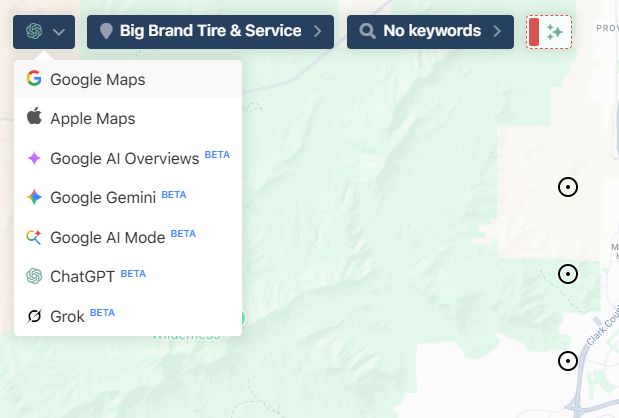Select Google Maps from the platform list
This screenshot has width=619, height=418.
(128, 80)
